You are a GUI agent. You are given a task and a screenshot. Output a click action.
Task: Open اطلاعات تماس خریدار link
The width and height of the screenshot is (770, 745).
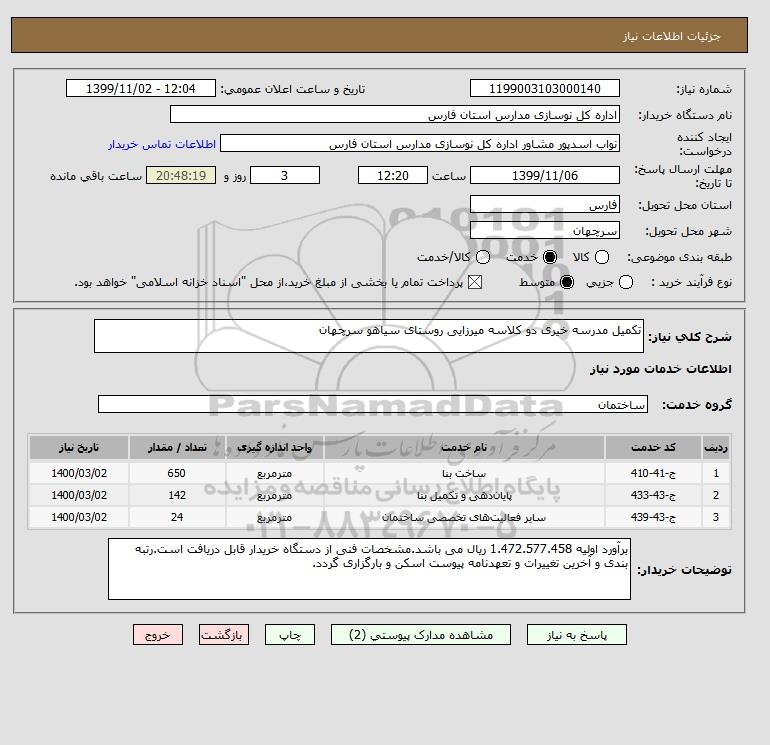162,144
